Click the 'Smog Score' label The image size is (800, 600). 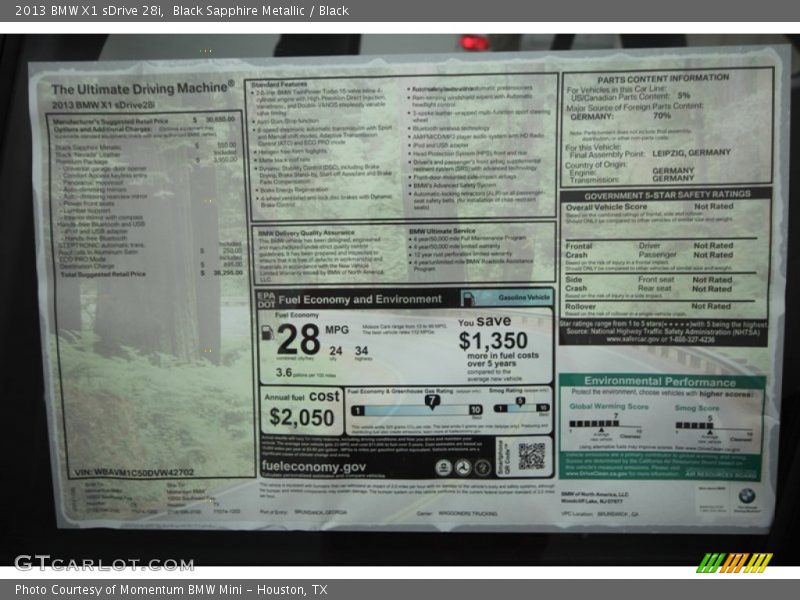(697, 408)
